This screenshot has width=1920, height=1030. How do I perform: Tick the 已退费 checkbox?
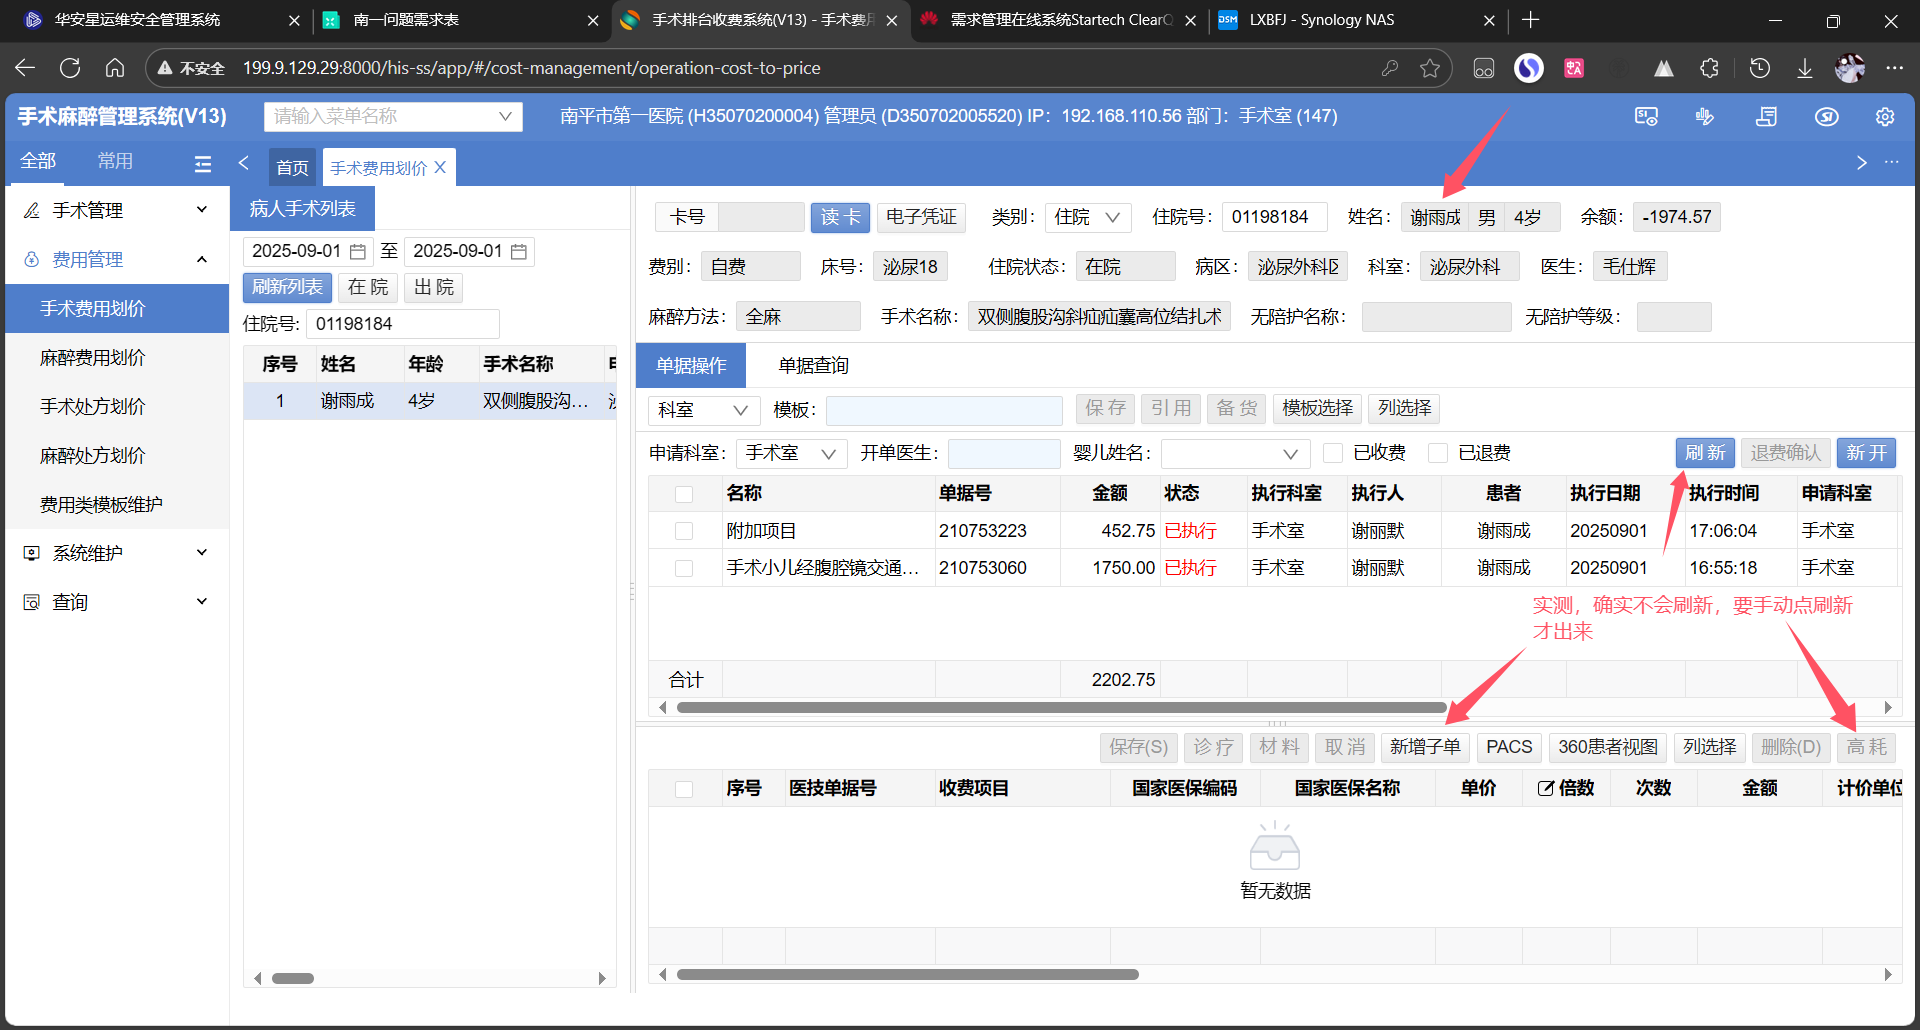click(1438, 453)
